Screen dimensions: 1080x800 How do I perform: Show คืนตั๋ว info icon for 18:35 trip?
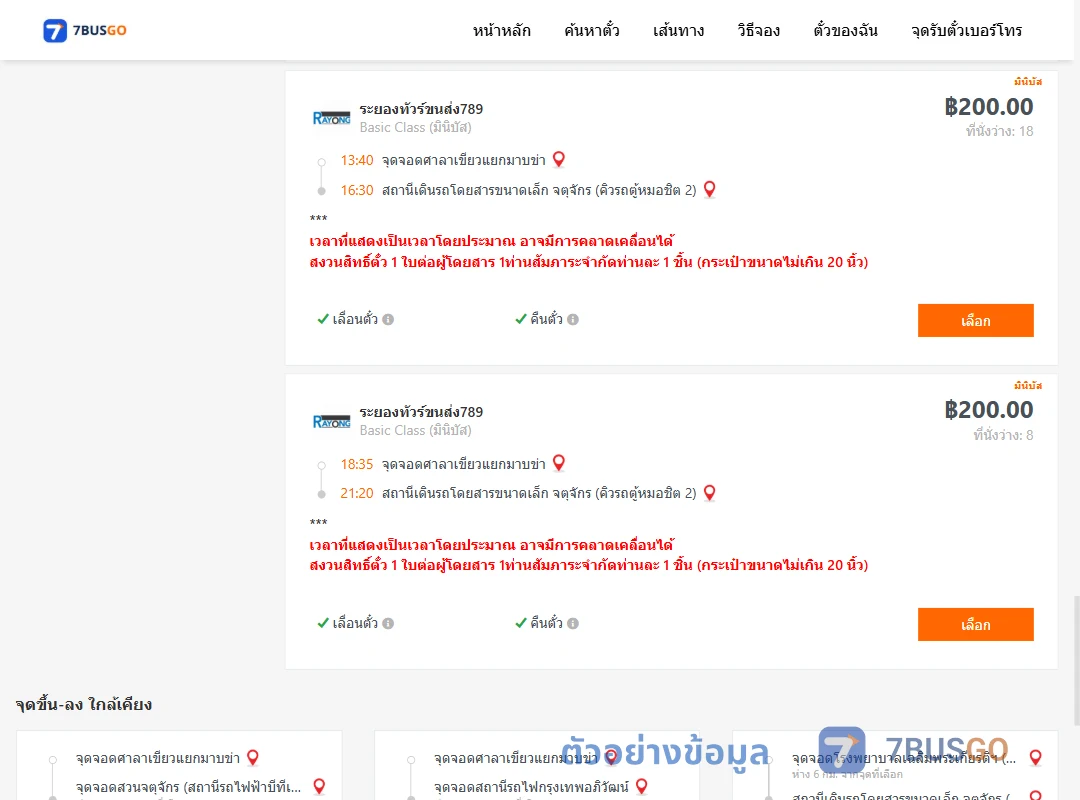pos(573,623)
